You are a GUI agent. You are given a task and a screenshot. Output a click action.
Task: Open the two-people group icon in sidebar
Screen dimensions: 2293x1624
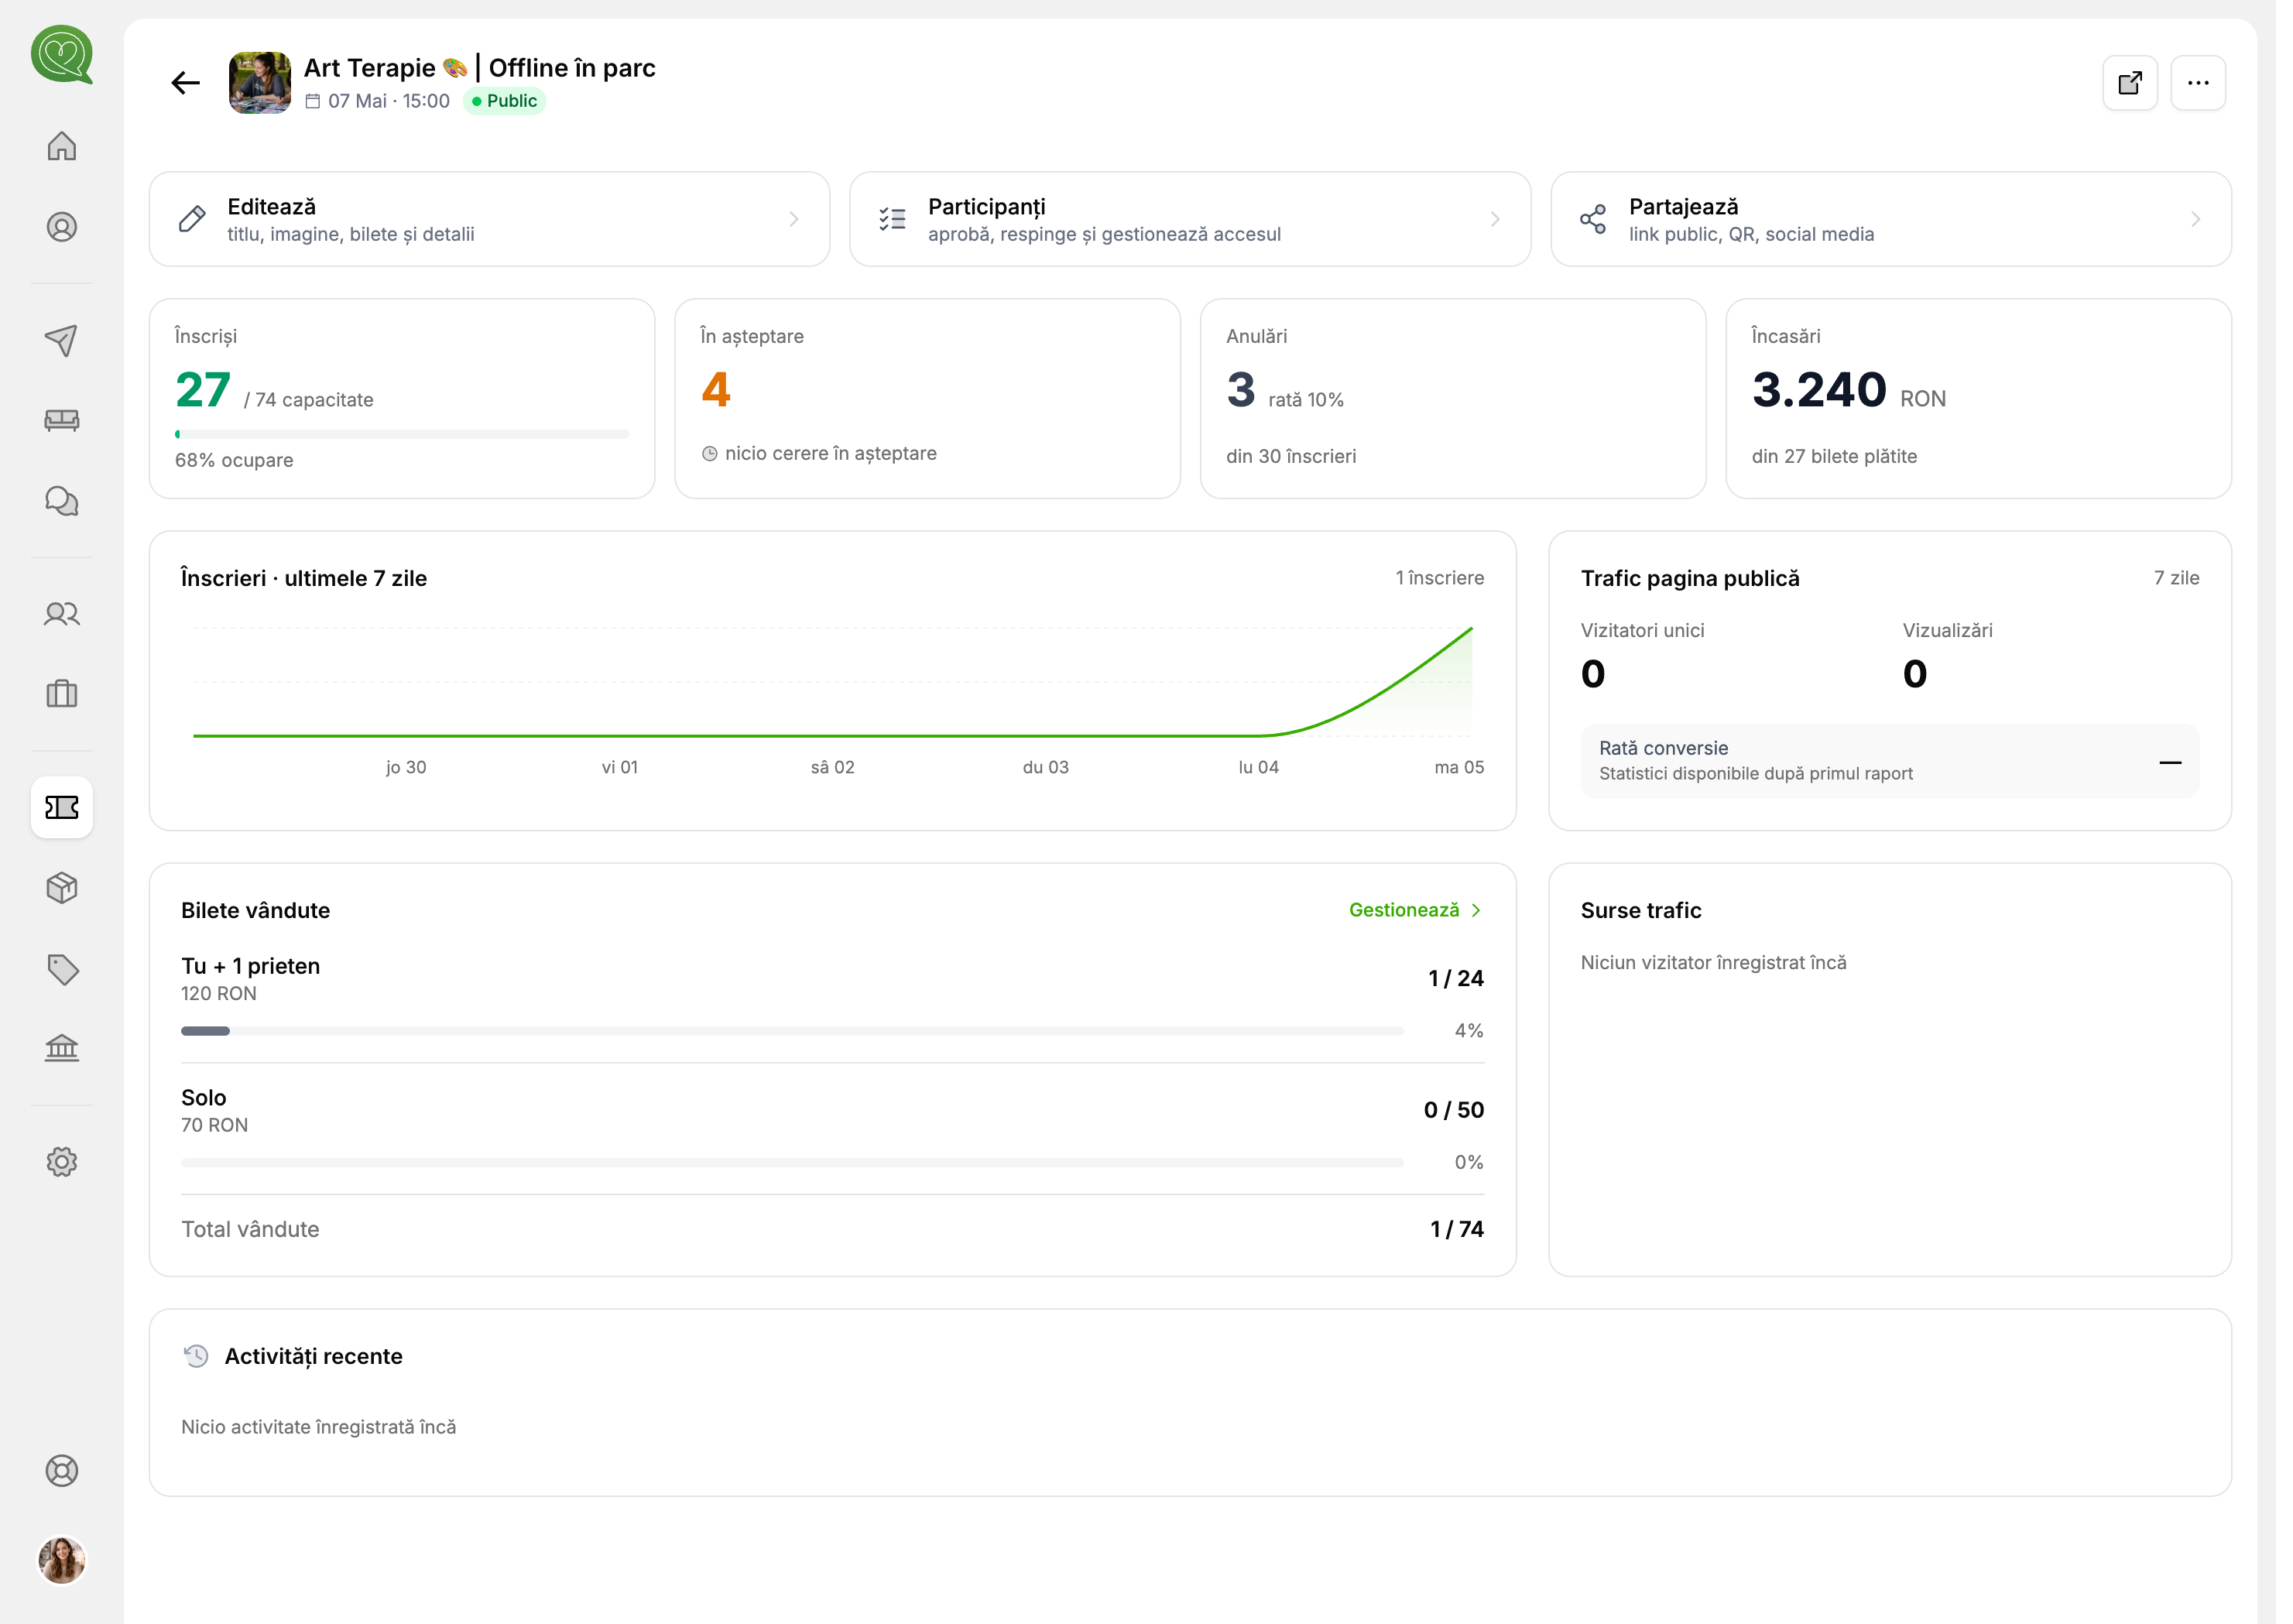click(x=62, y=614)
